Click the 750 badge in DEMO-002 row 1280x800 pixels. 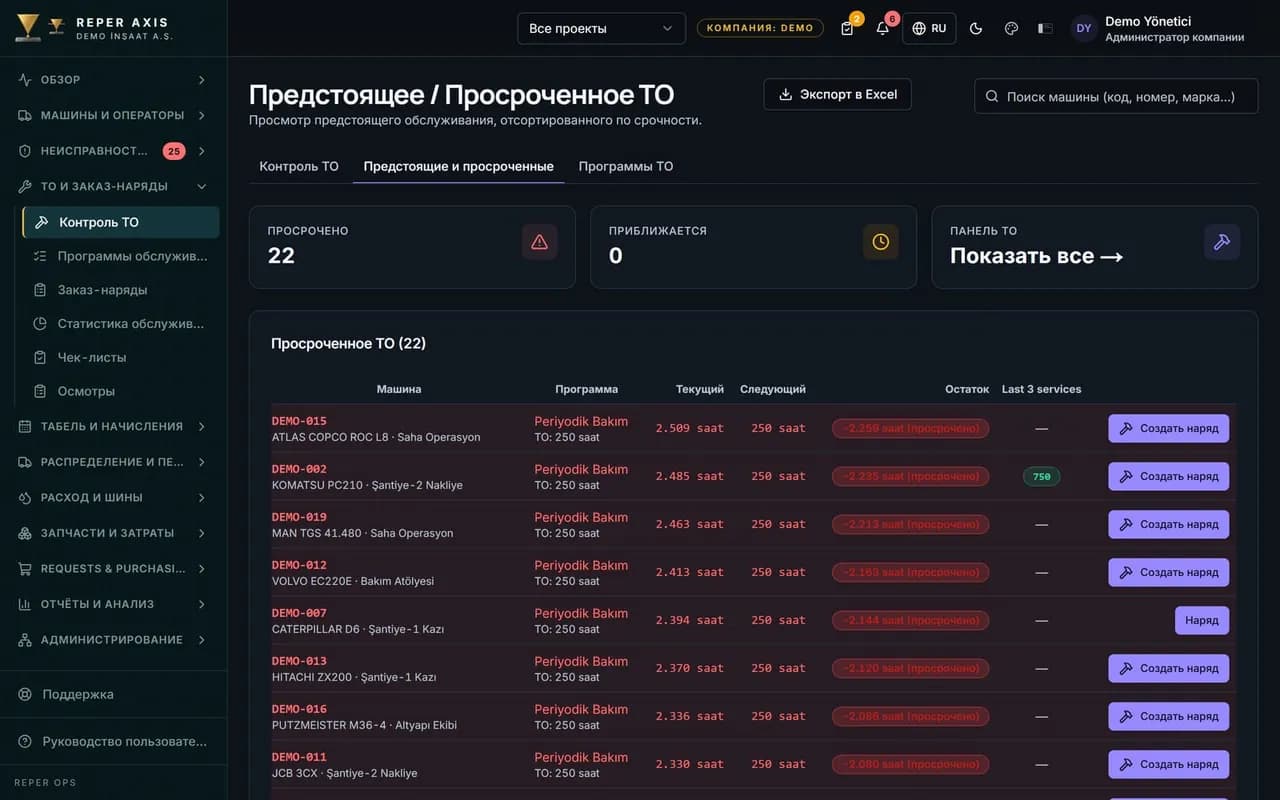[1041, 476]
